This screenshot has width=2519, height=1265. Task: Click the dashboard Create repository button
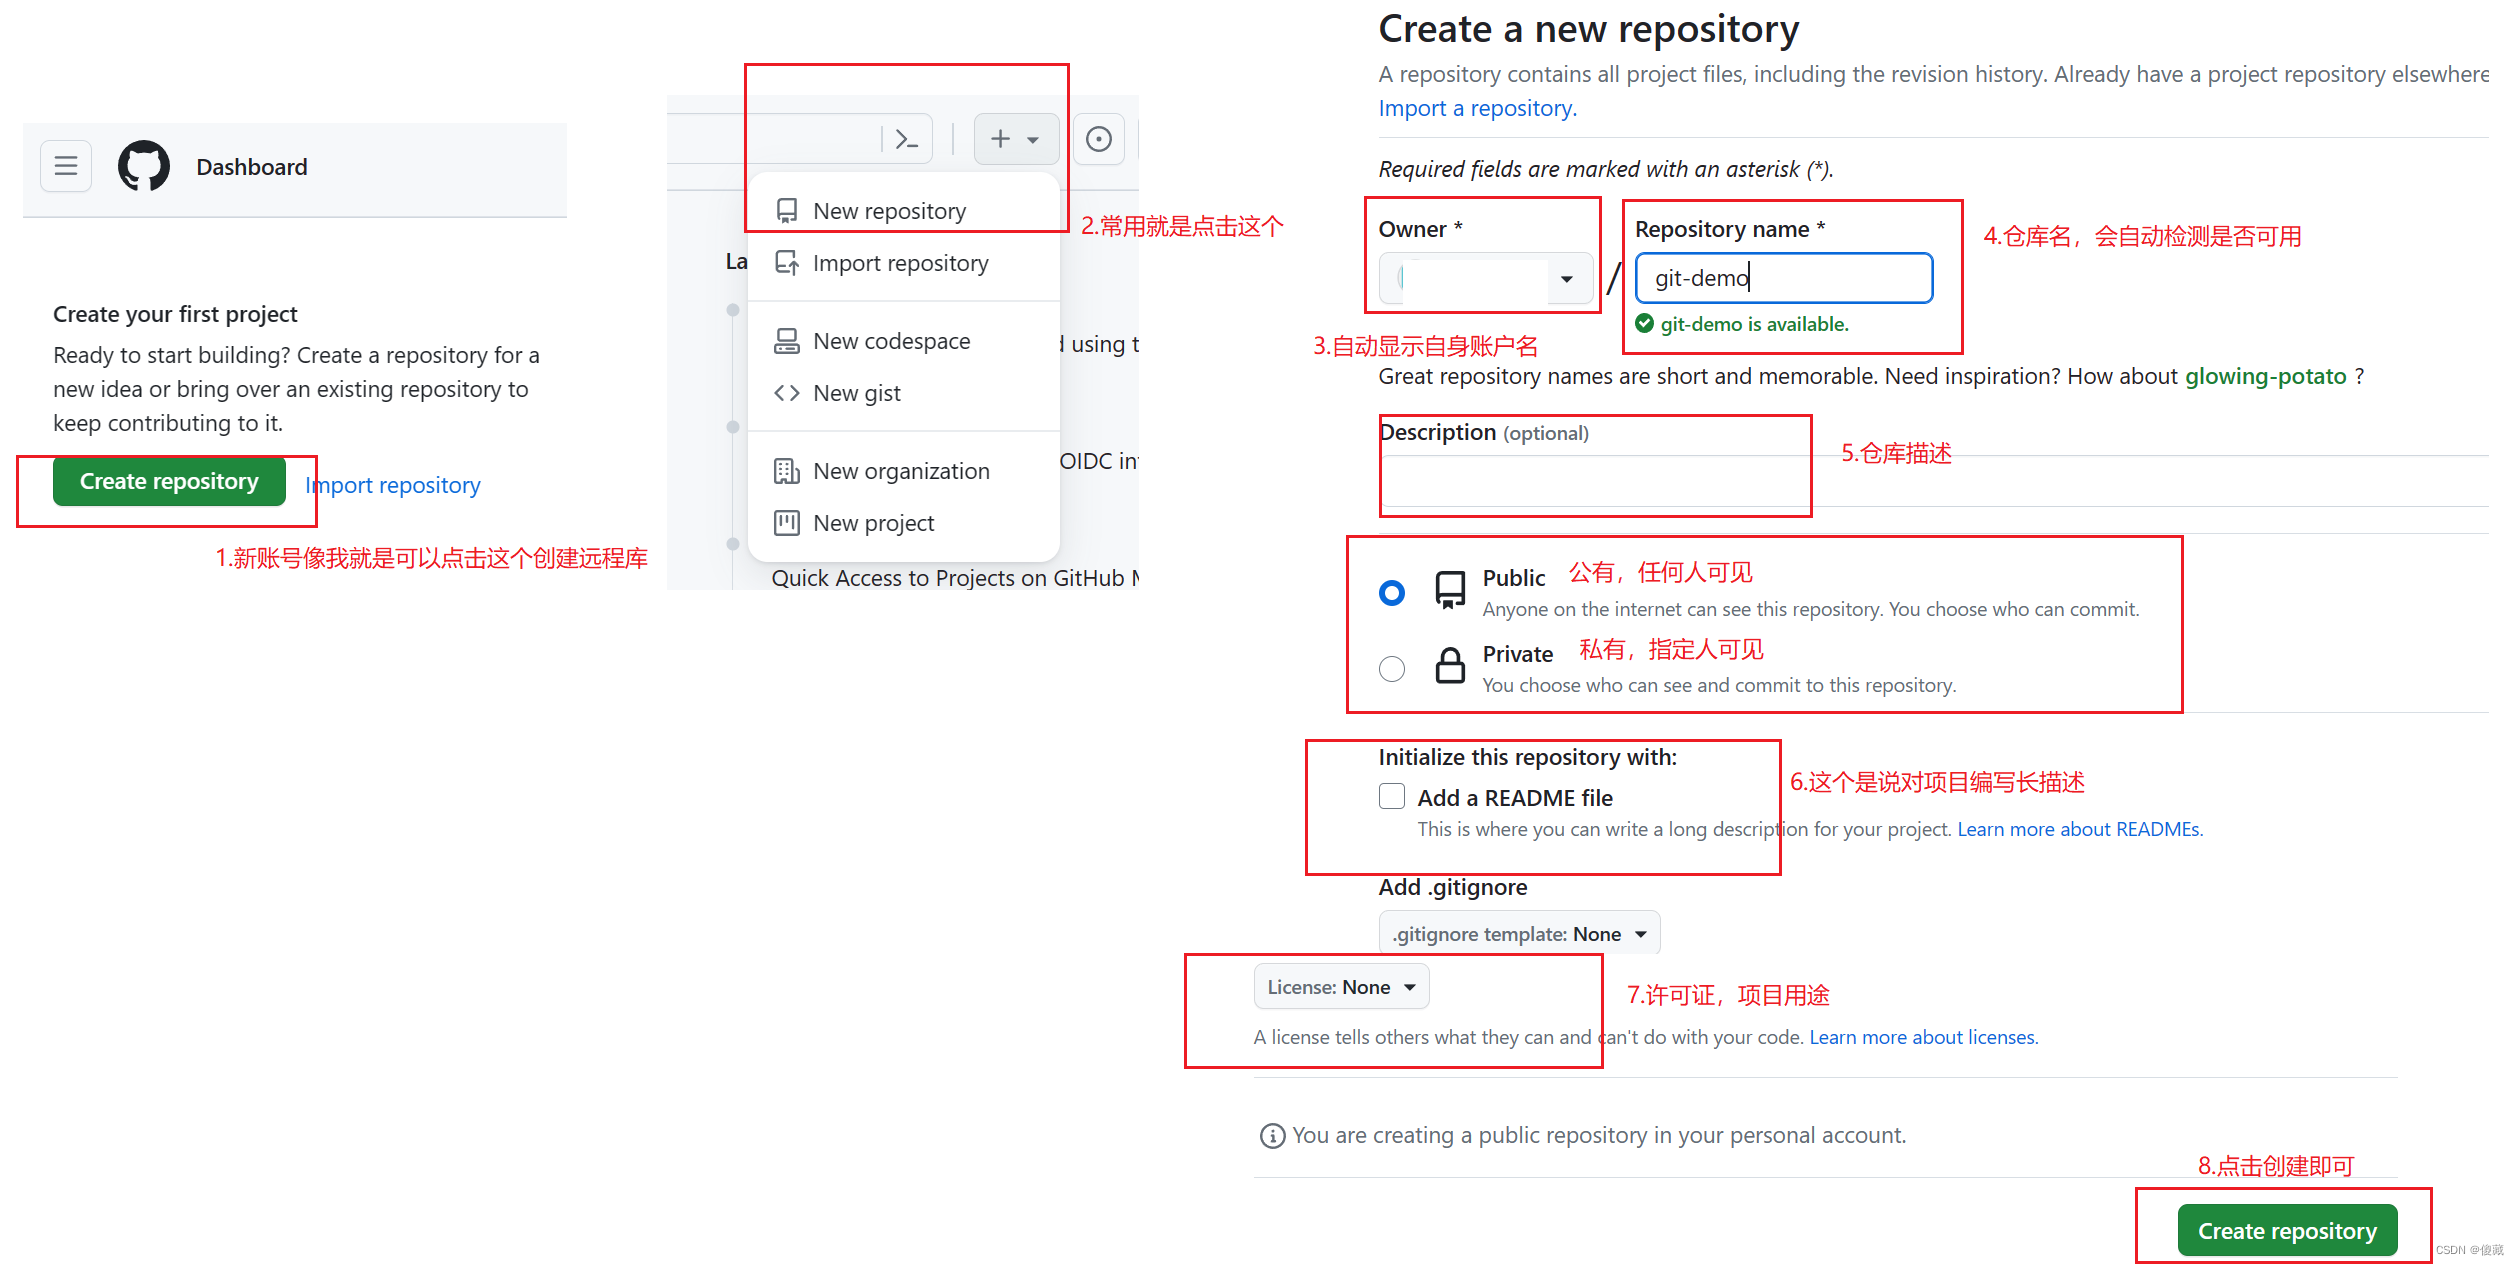point(169,481)
